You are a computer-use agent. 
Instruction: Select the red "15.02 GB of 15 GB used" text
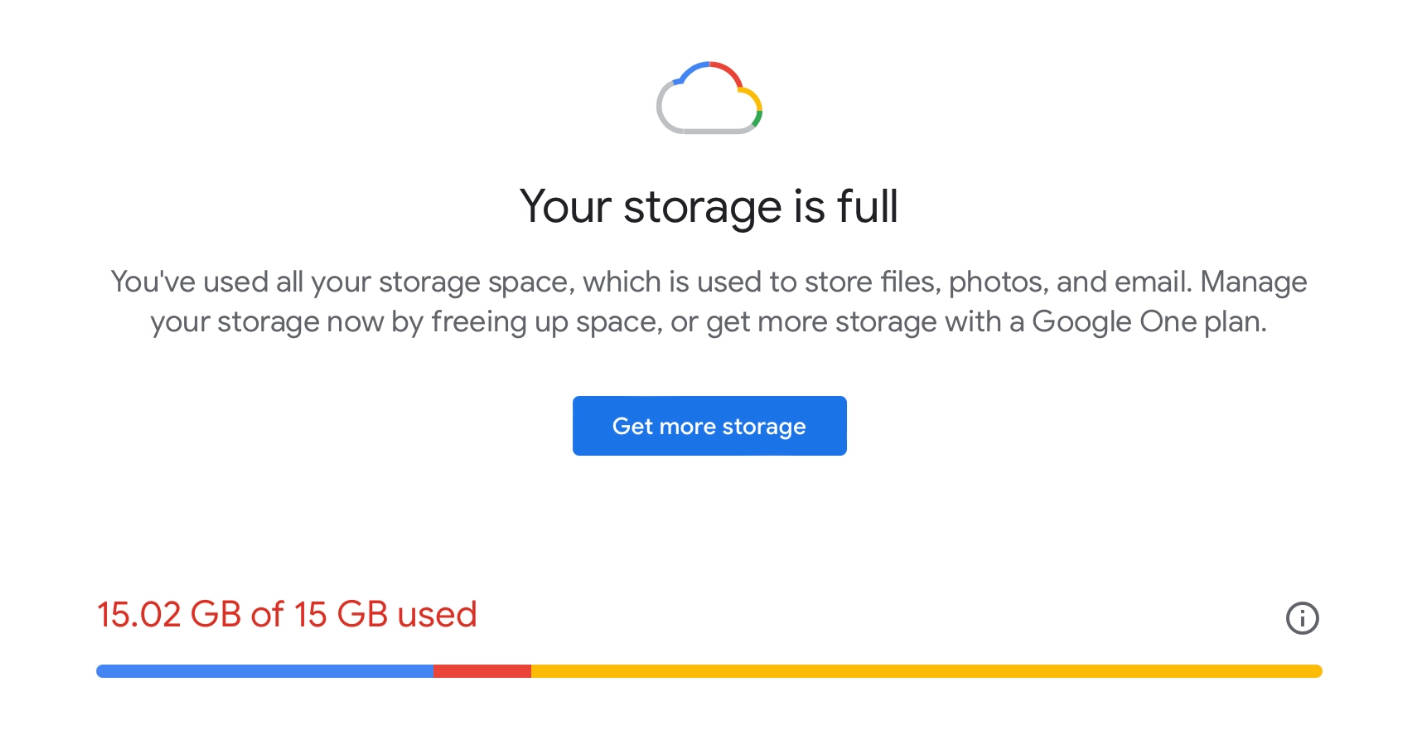click(287, 613)
